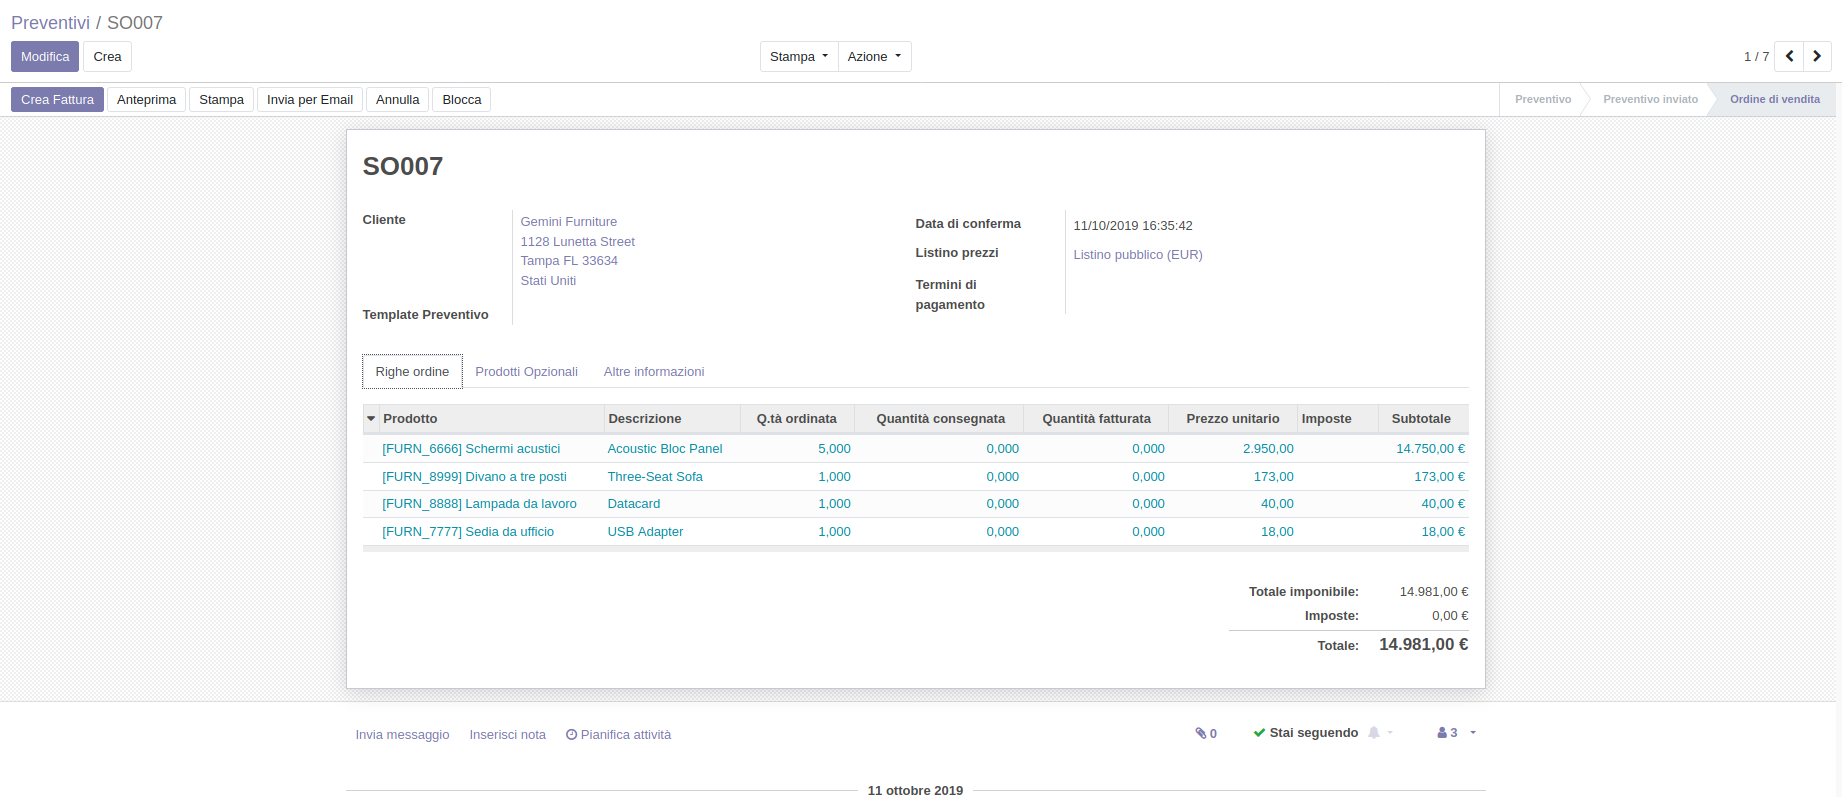This screenshot has width=1842, height=797.
Task: Click the Crea button
Action: click(x=107, y=57)
